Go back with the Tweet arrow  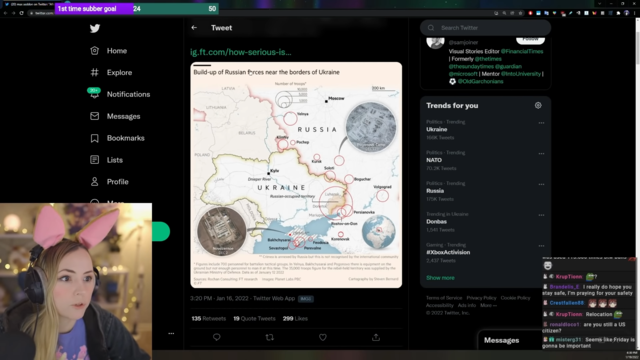coord(194,28)
